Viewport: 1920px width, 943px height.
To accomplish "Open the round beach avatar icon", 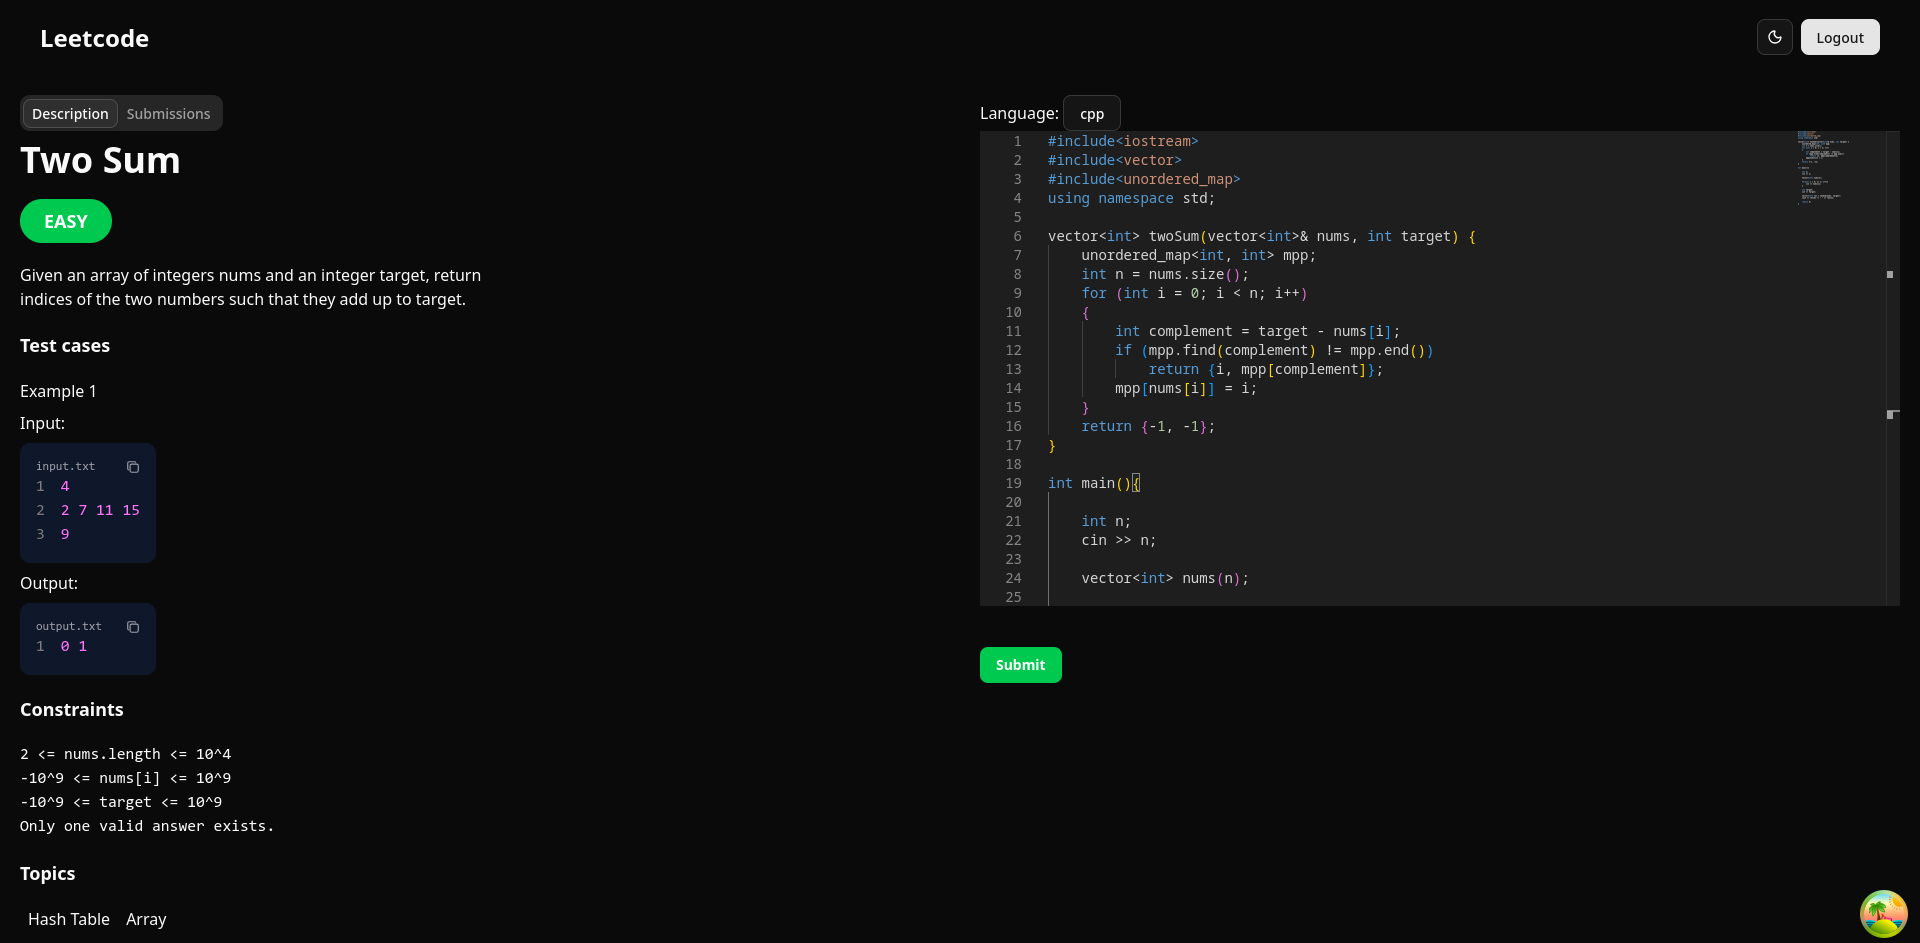I will (x=1883, y=914).
